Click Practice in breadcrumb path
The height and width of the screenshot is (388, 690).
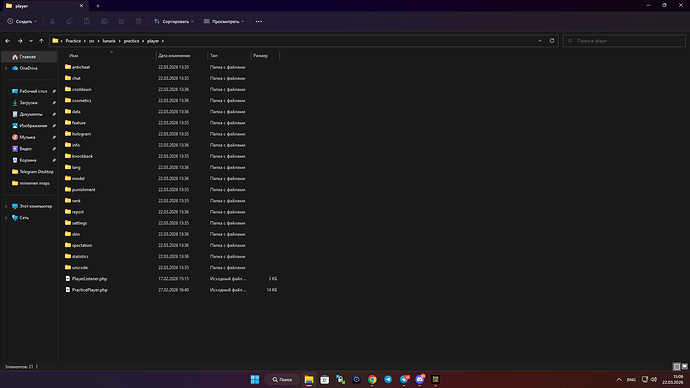click(73, 41)
